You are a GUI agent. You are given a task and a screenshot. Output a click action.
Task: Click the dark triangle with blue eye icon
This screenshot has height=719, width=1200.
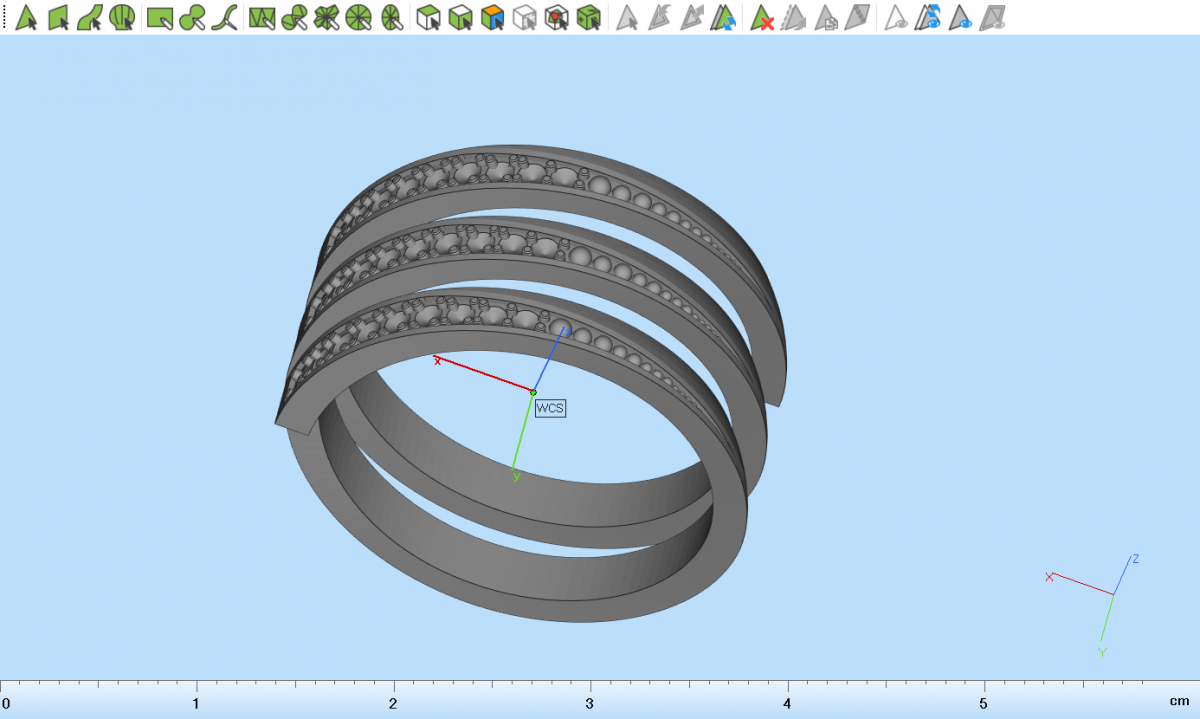click(x=961, y=17)
